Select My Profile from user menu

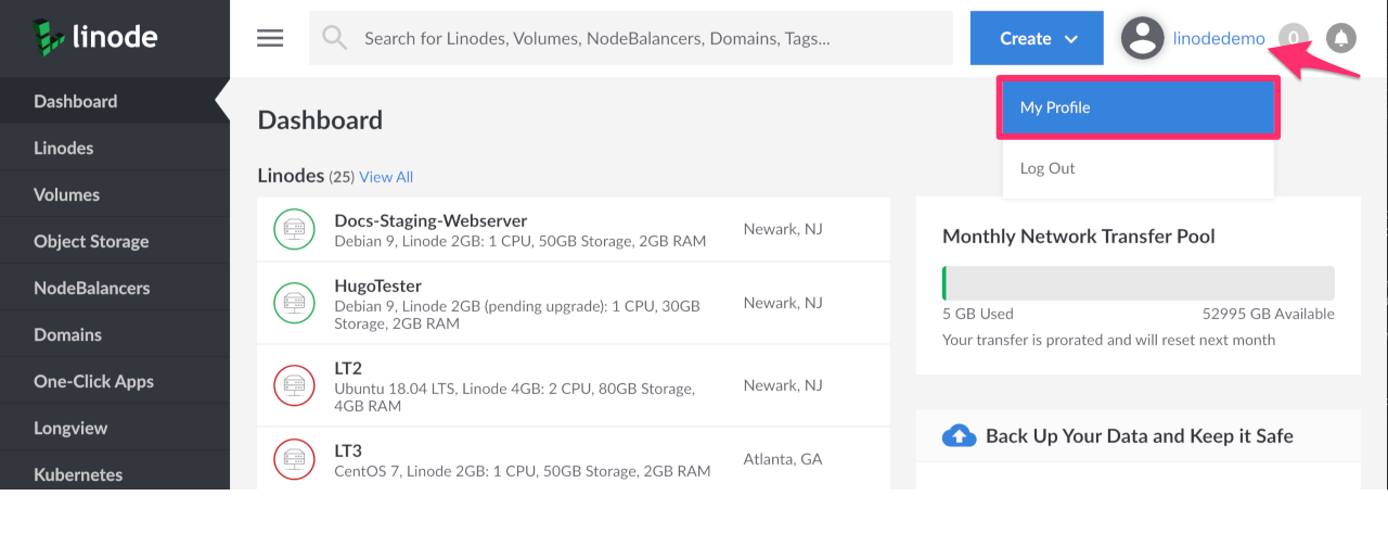coord(1138,108)
